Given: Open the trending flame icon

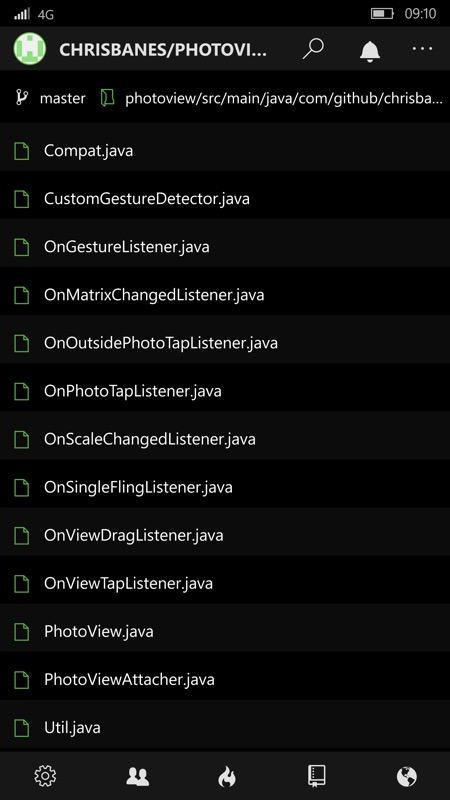Looking at the screenshot, I should point(227,777).
